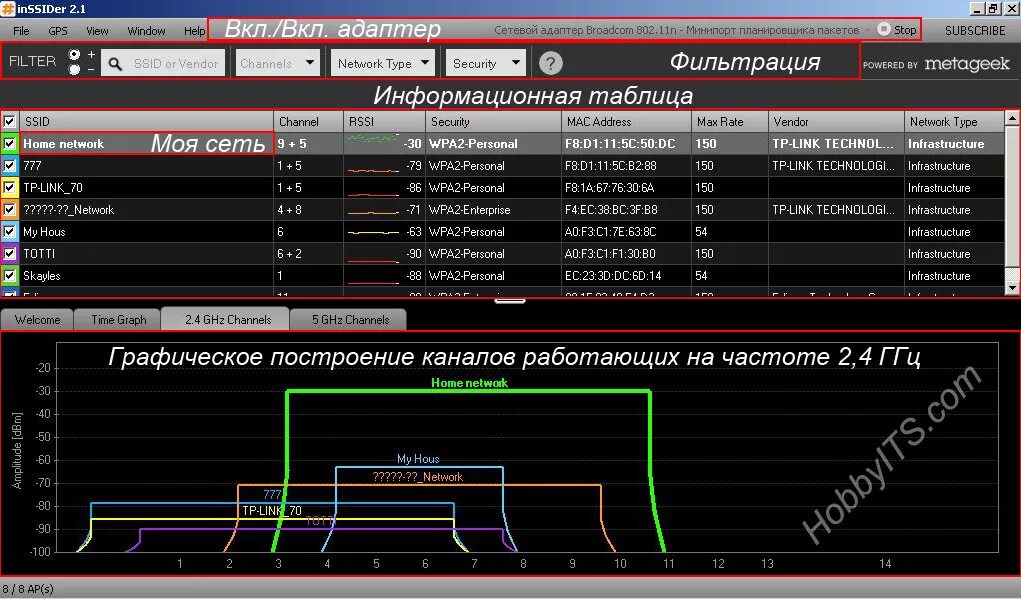Sort table by Network Type column header
The width and height of the screenshot is (1021, 599).
pos(954,122)
